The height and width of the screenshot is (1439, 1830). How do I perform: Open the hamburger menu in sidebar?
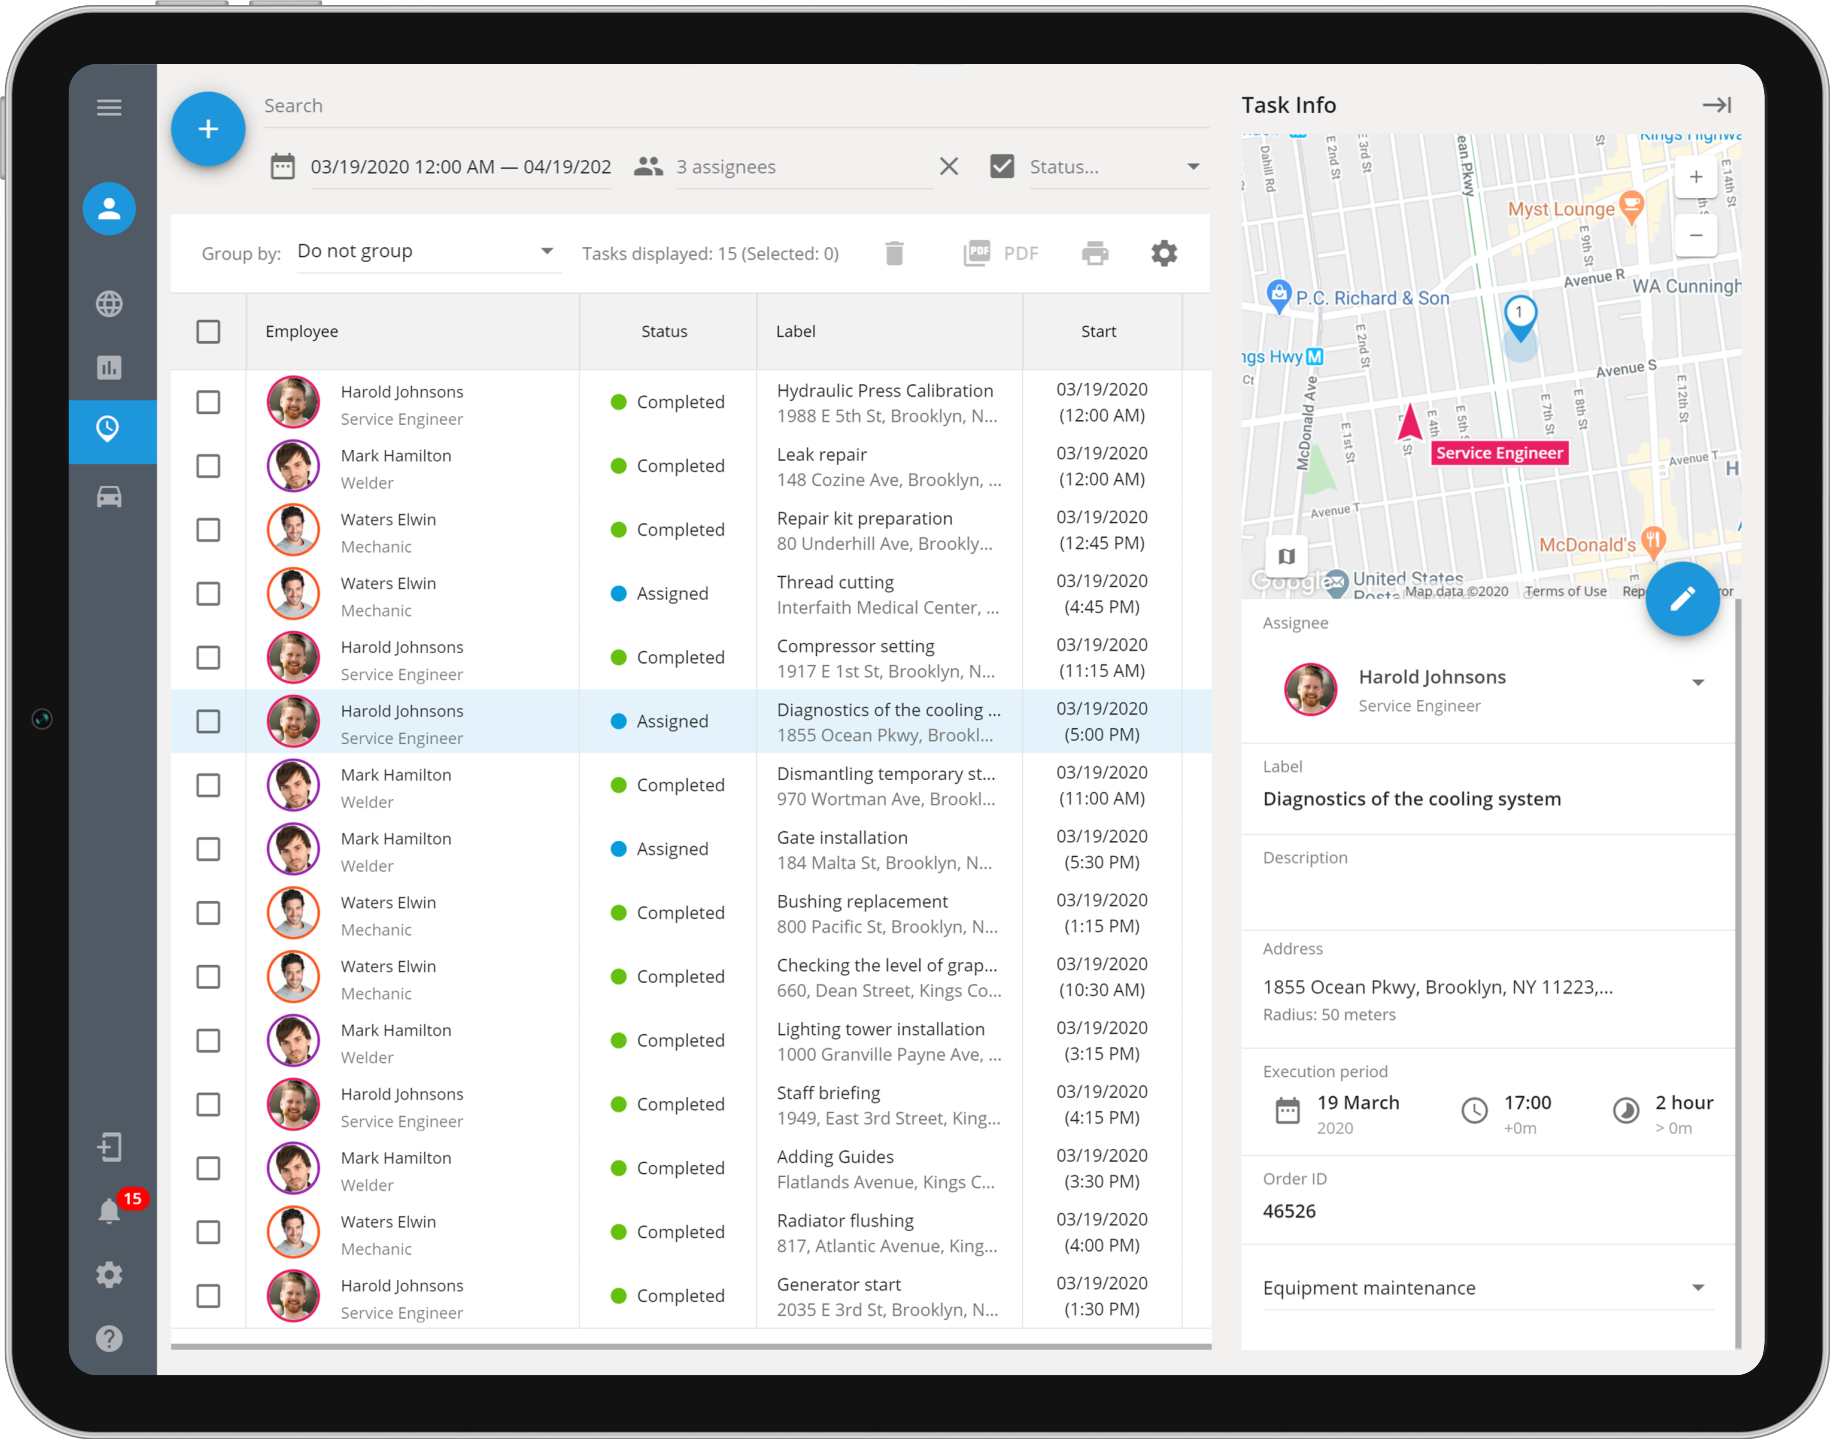tap(109, 108)
